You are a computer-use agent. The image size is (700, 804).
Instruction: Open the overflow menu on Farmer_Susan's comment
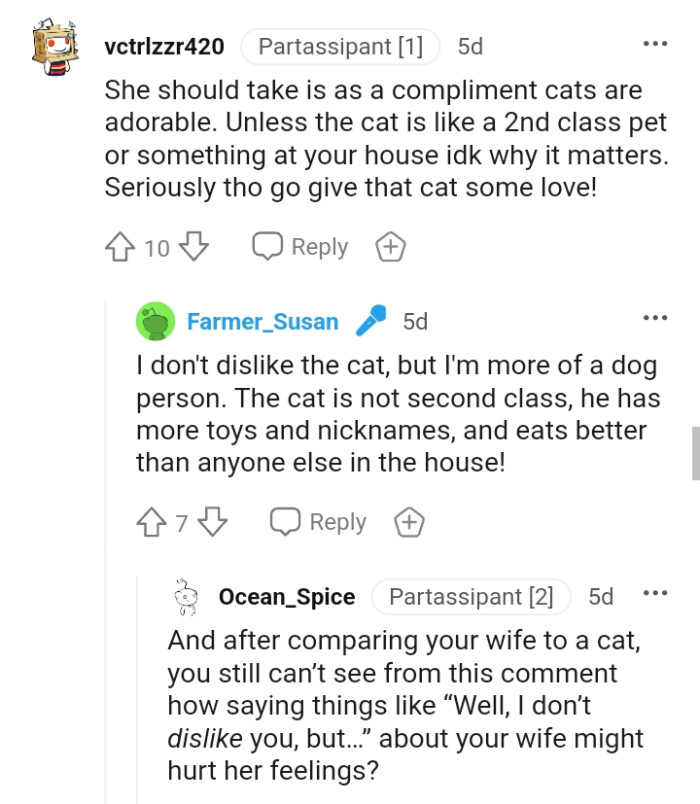click(x=657, y=317)
